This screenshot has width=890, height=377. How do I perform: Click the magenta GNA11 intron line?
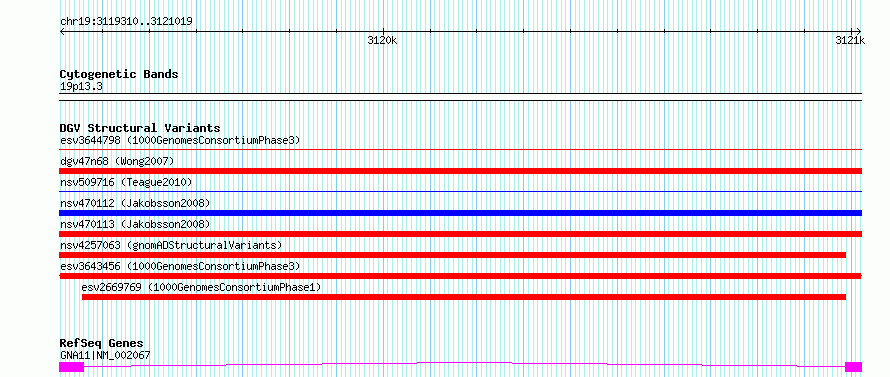(x=464, y=362)
